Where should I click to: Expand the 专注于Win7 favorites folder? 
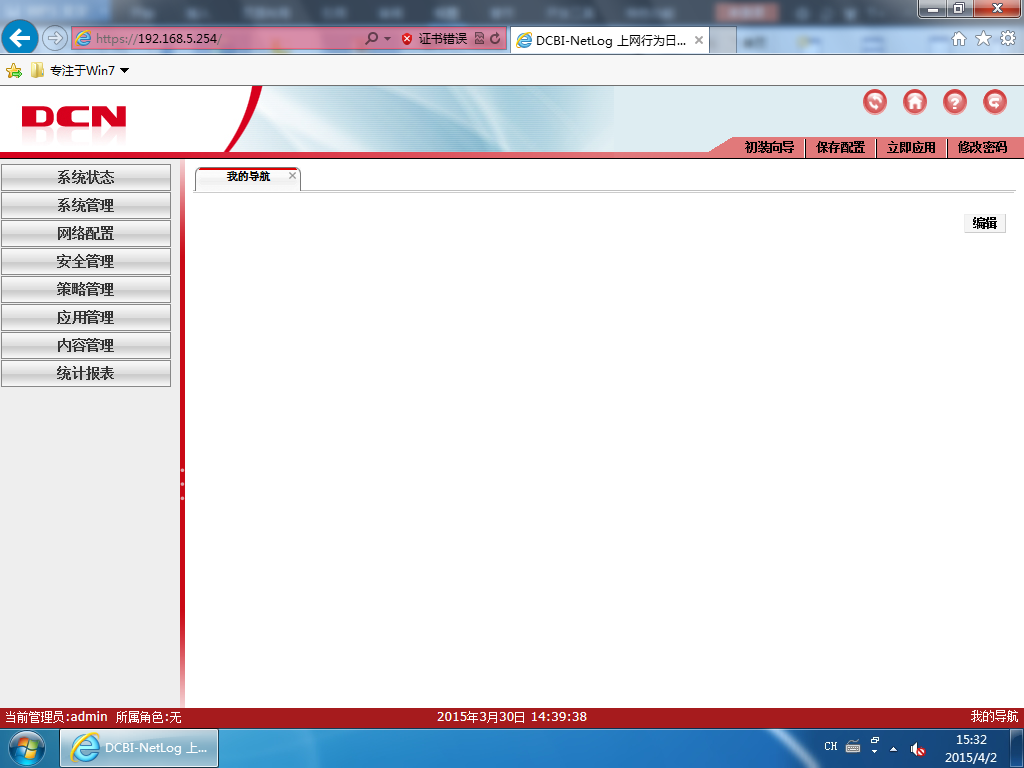80,71
